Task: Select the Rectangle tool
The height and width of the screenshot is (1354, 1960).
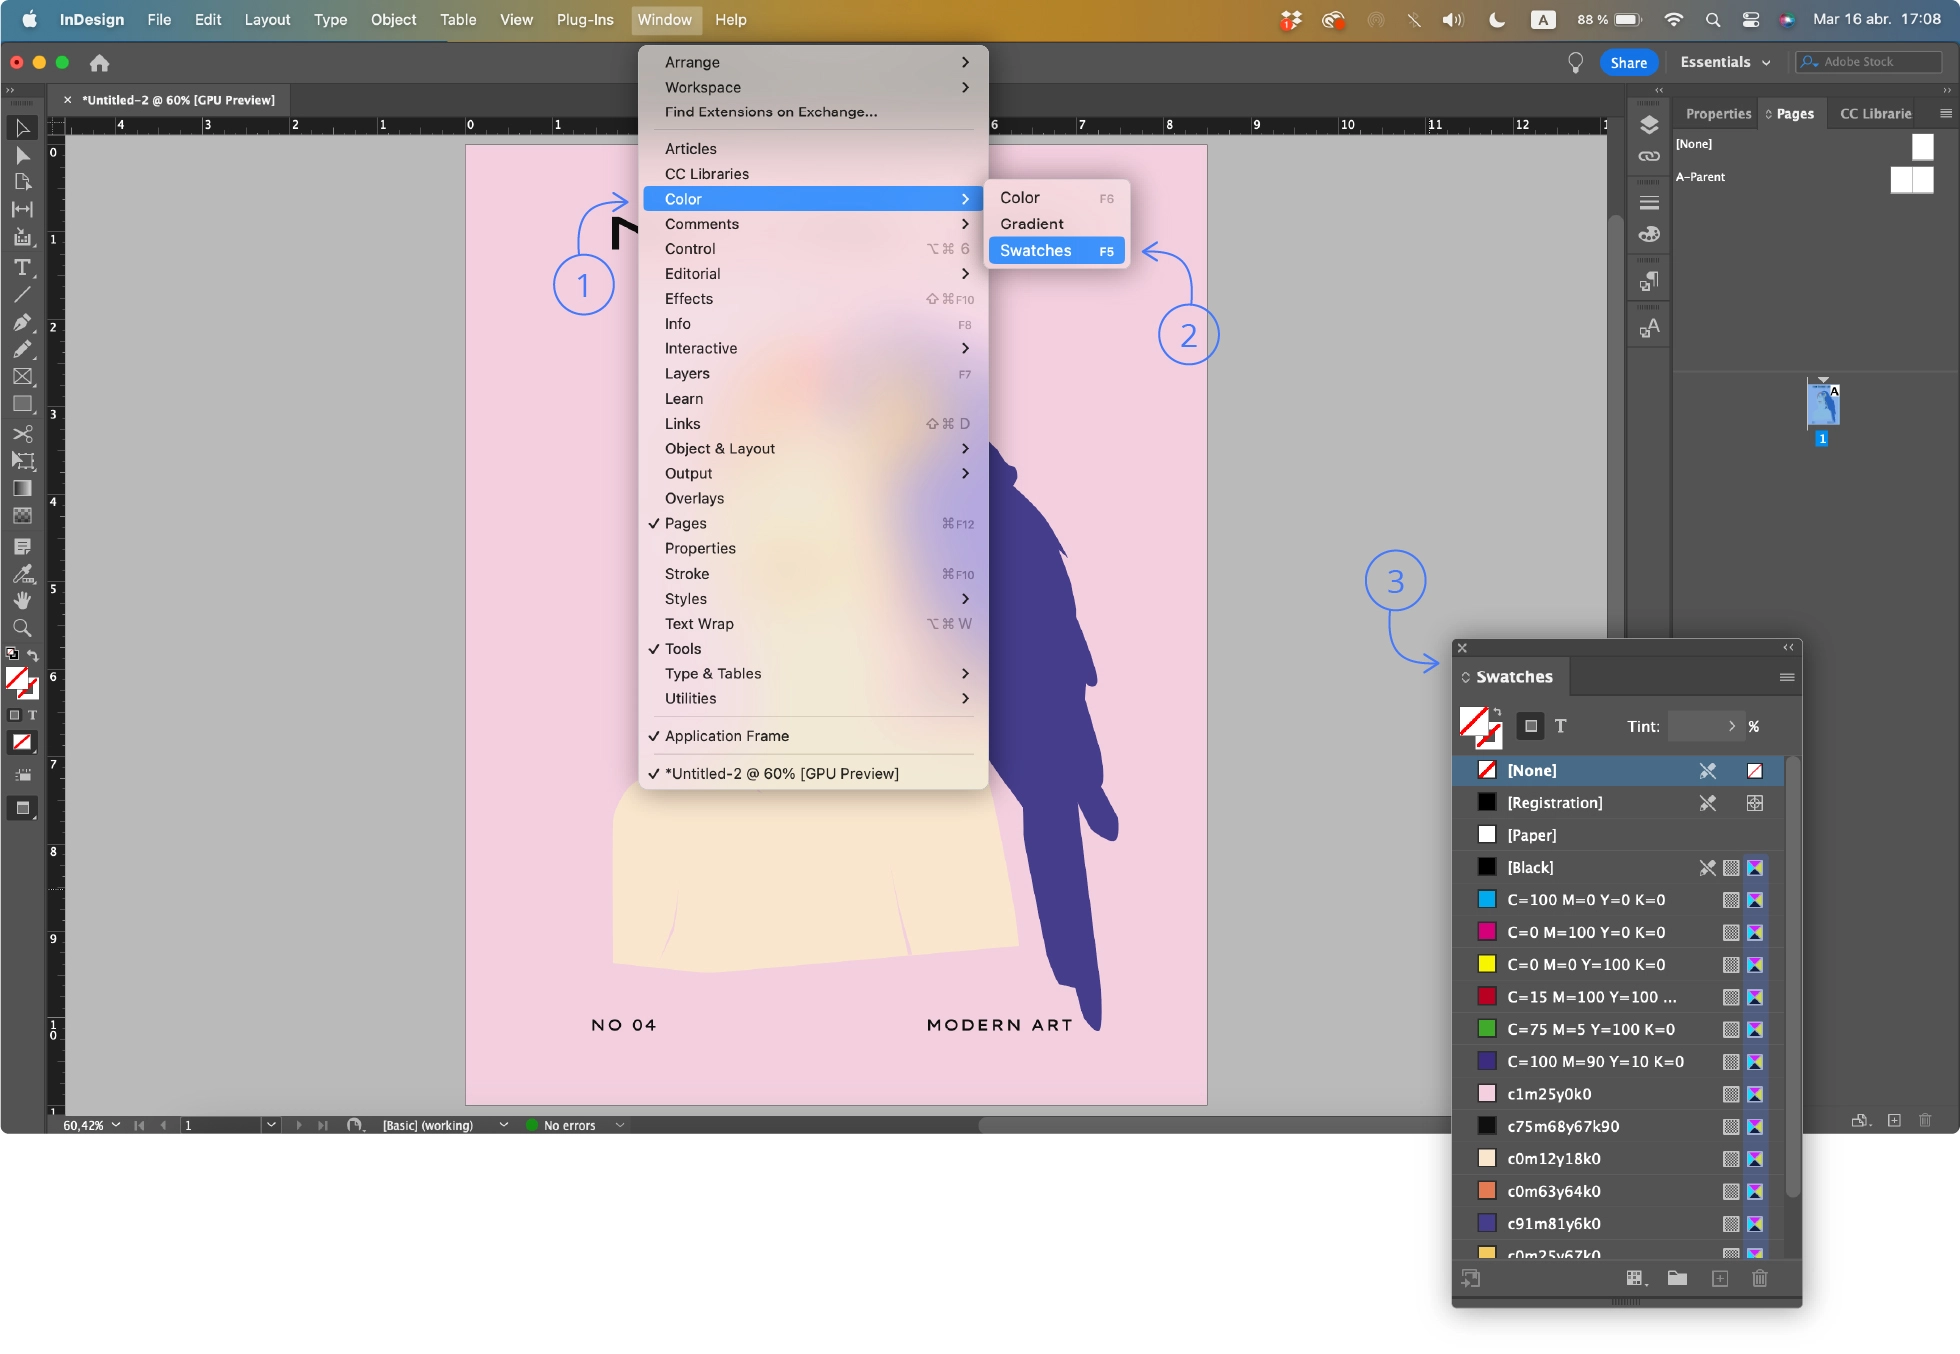Action: (22, 404)
